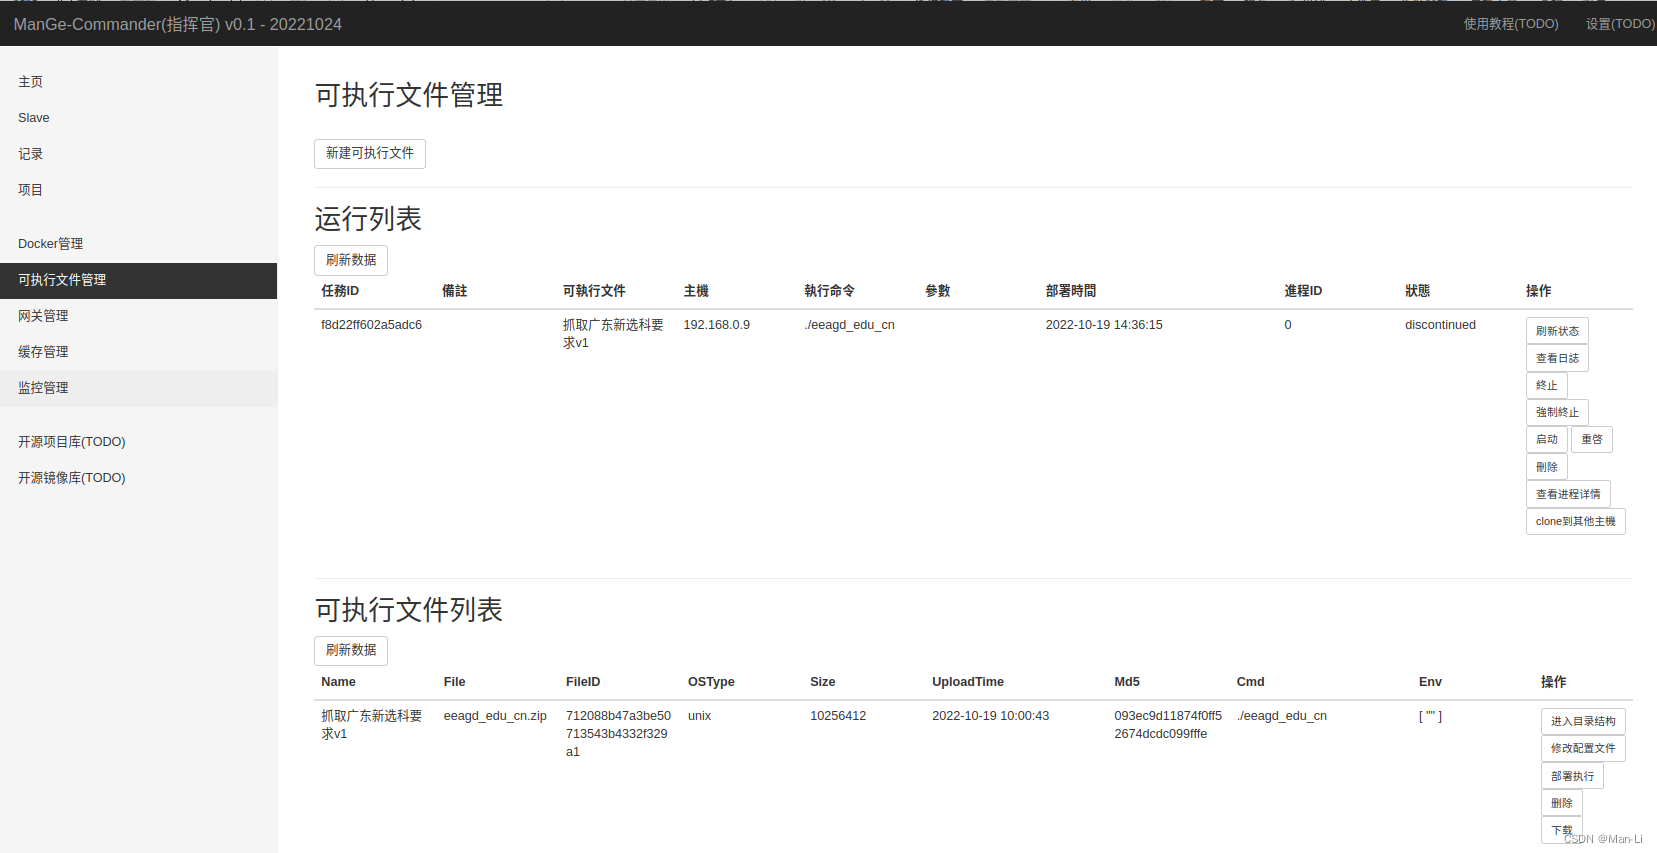This screenshot has width=1657, height=853.
Task: Click the 新建可执行文件 button
Action: point(370,153)
